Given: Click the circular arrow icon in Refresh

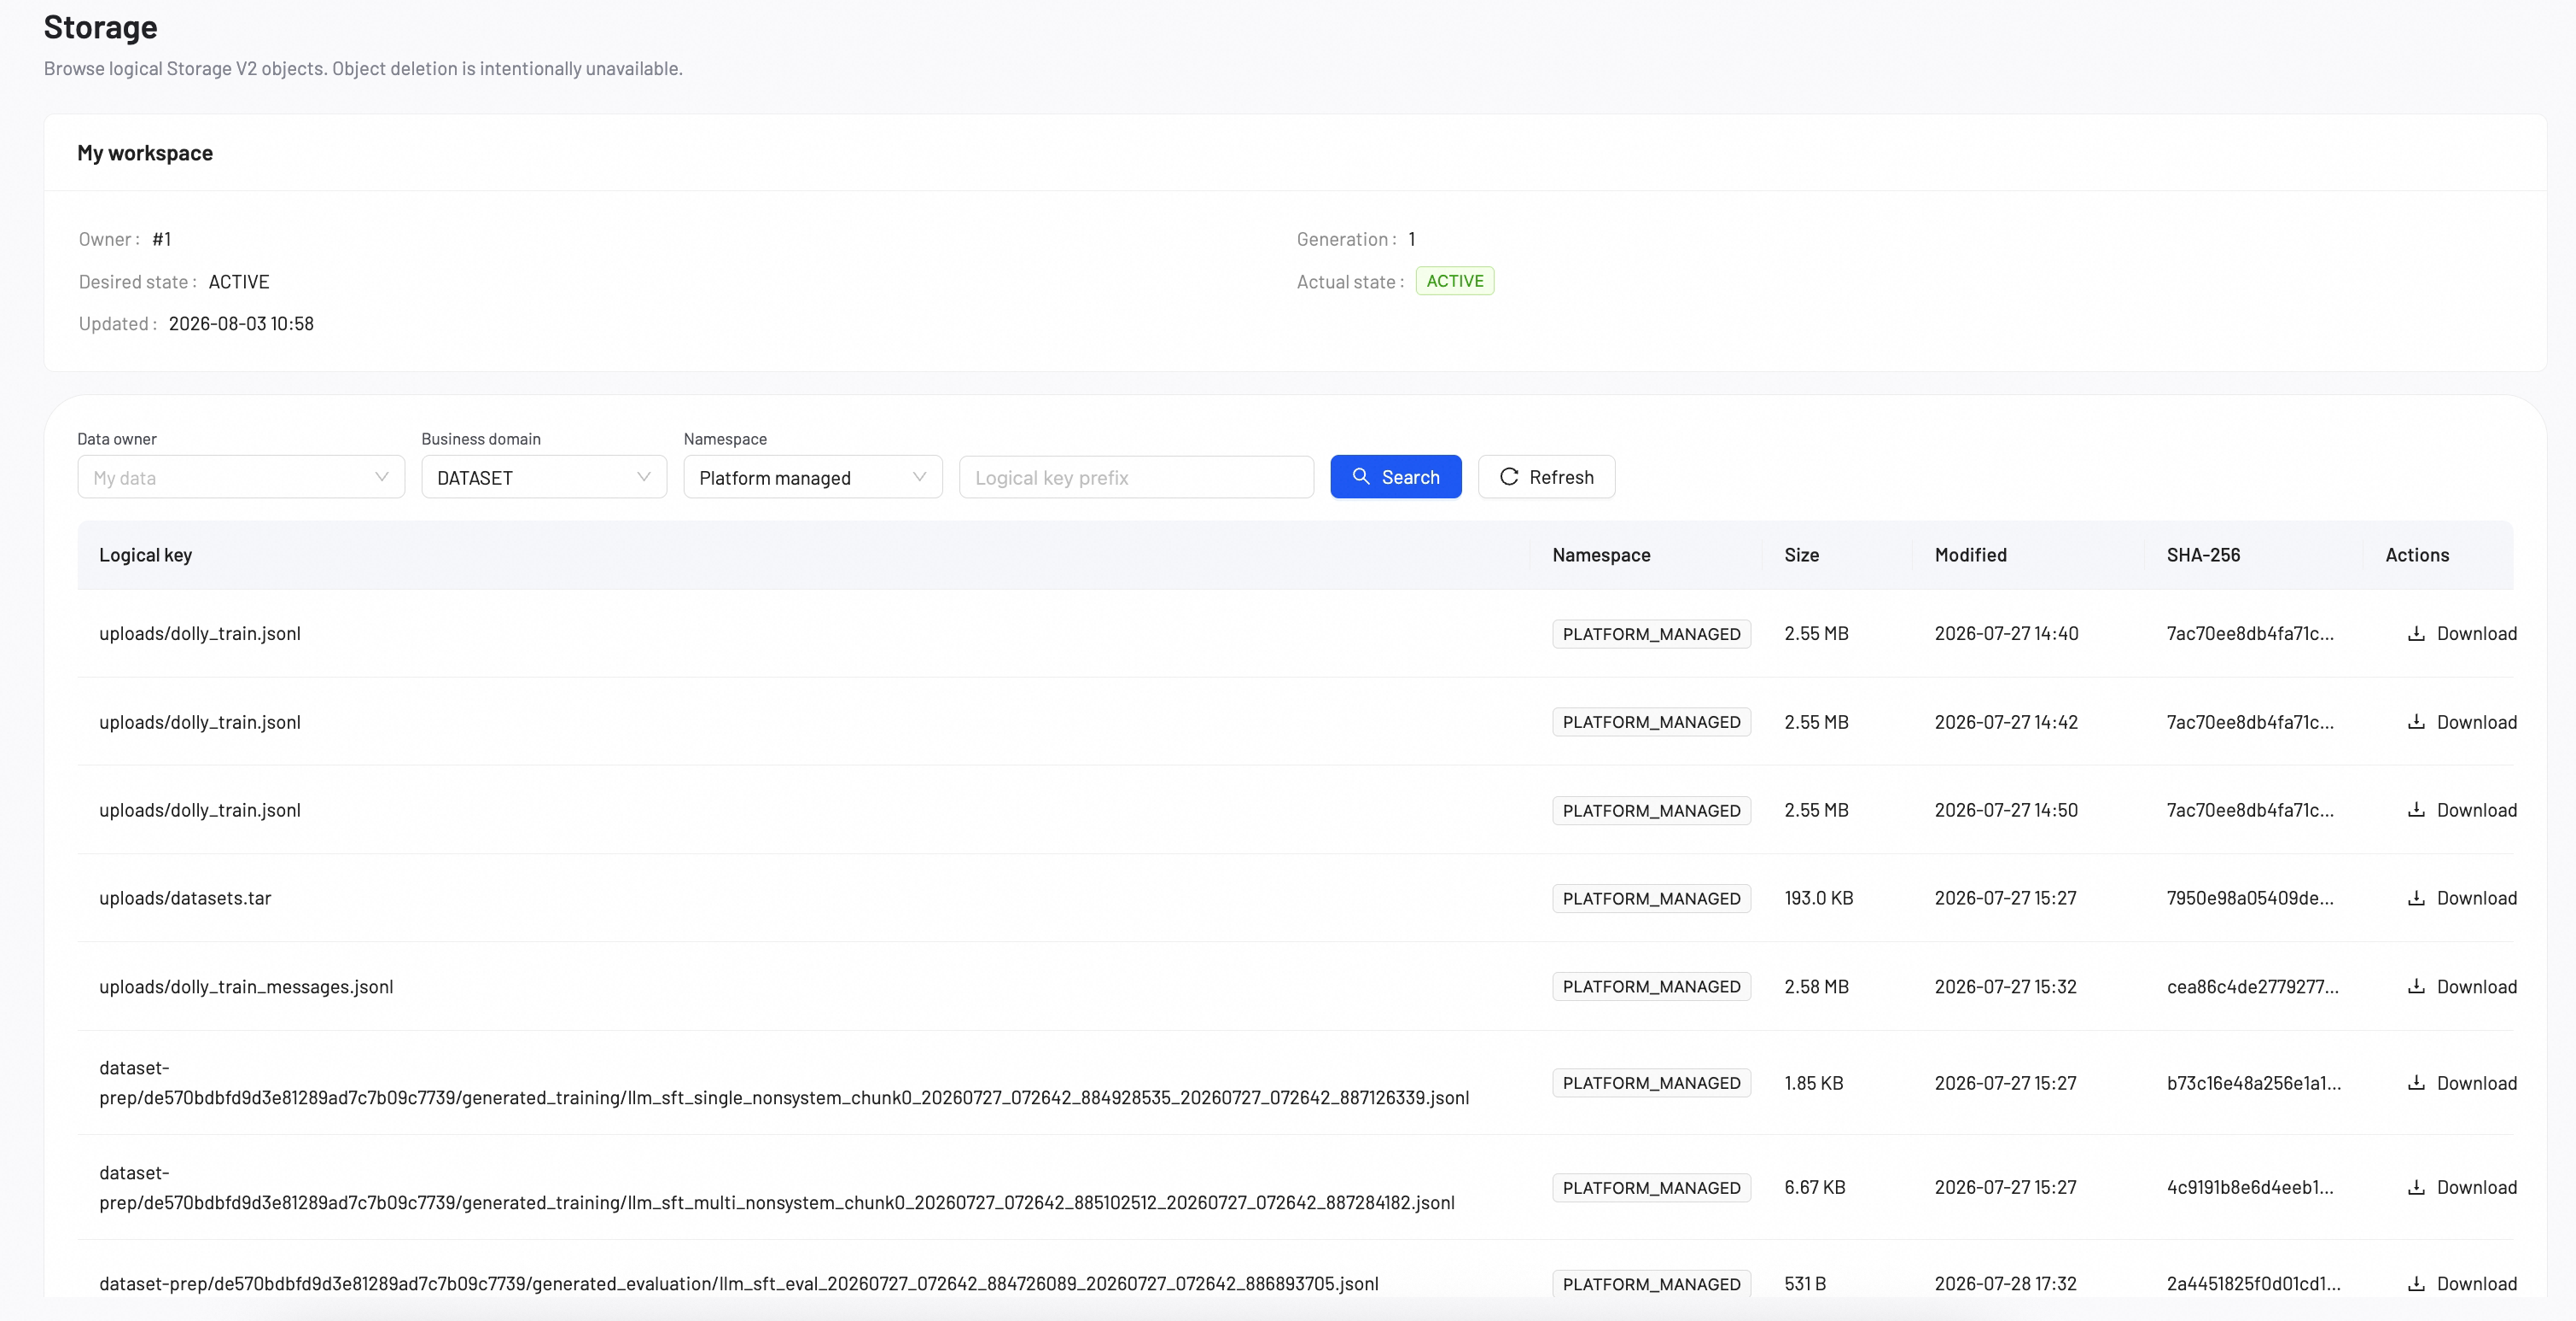Looking at the screenshot, I should (1509, 477).
